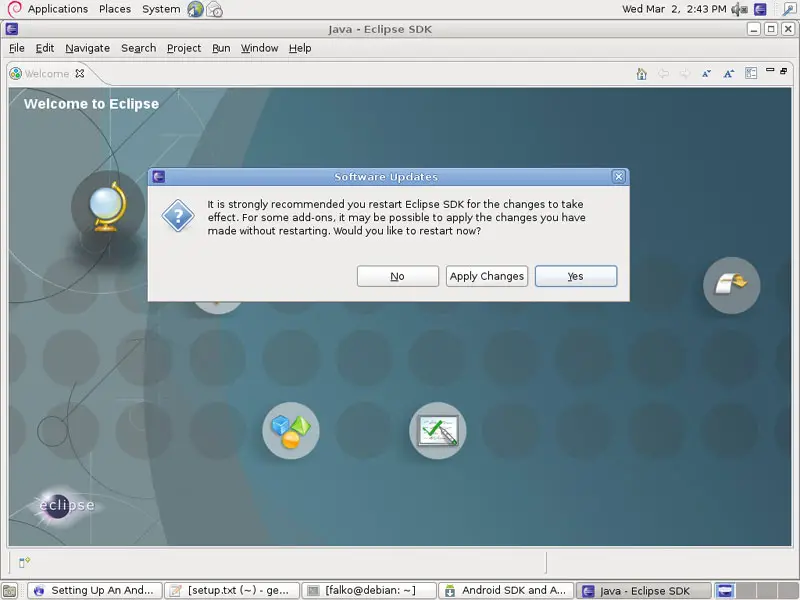
Task: Launch mail client from top panel
Action: (214, 9)
